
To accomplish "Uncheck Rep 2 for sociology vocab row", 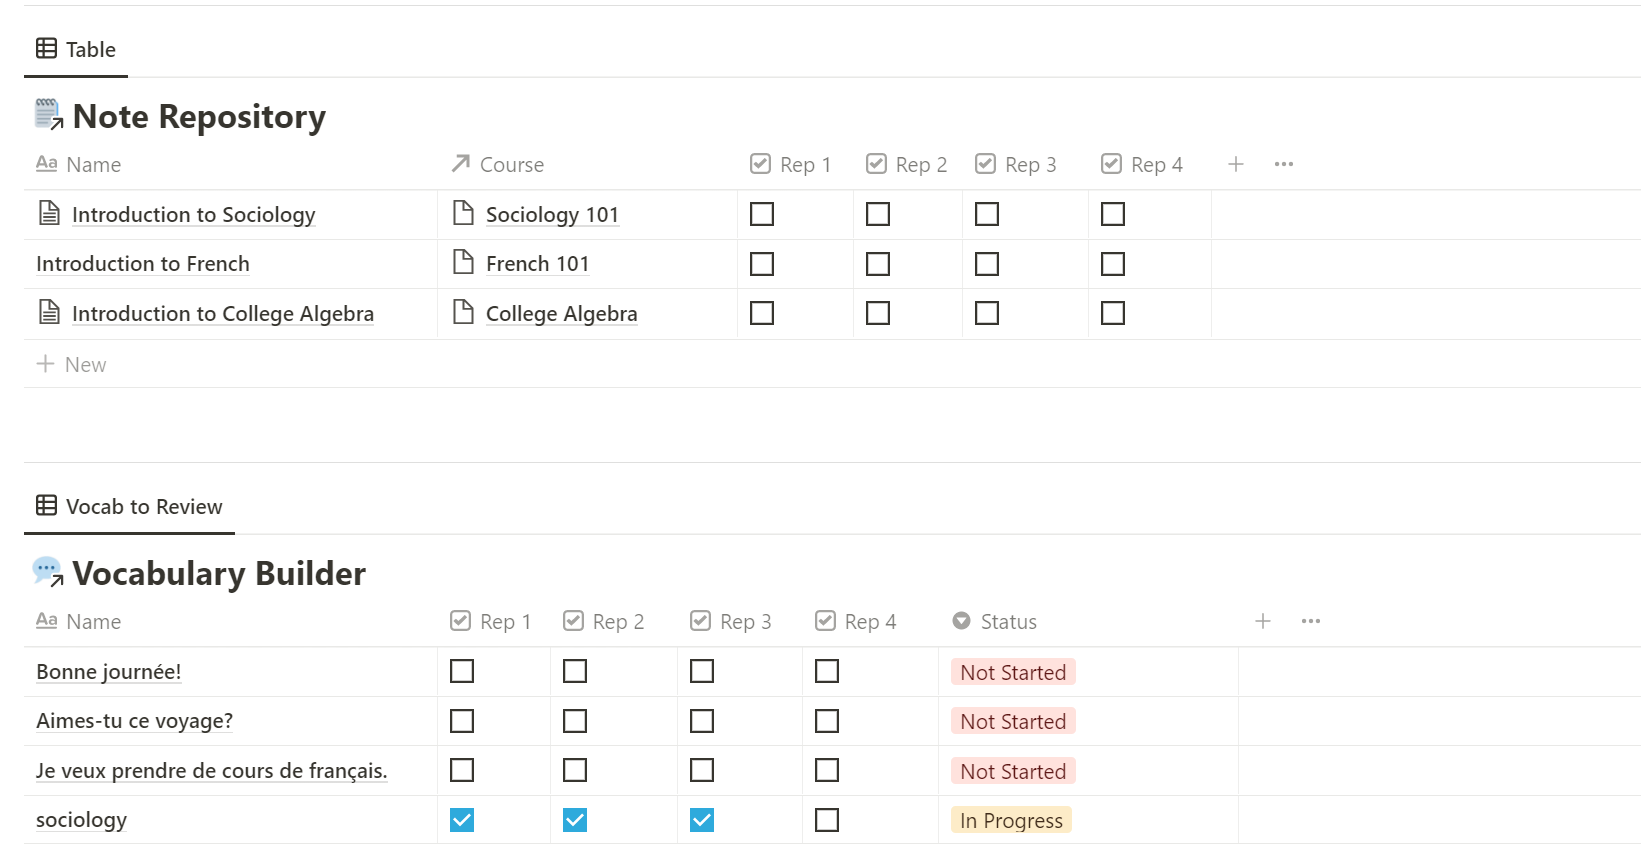I will (575, 820).
